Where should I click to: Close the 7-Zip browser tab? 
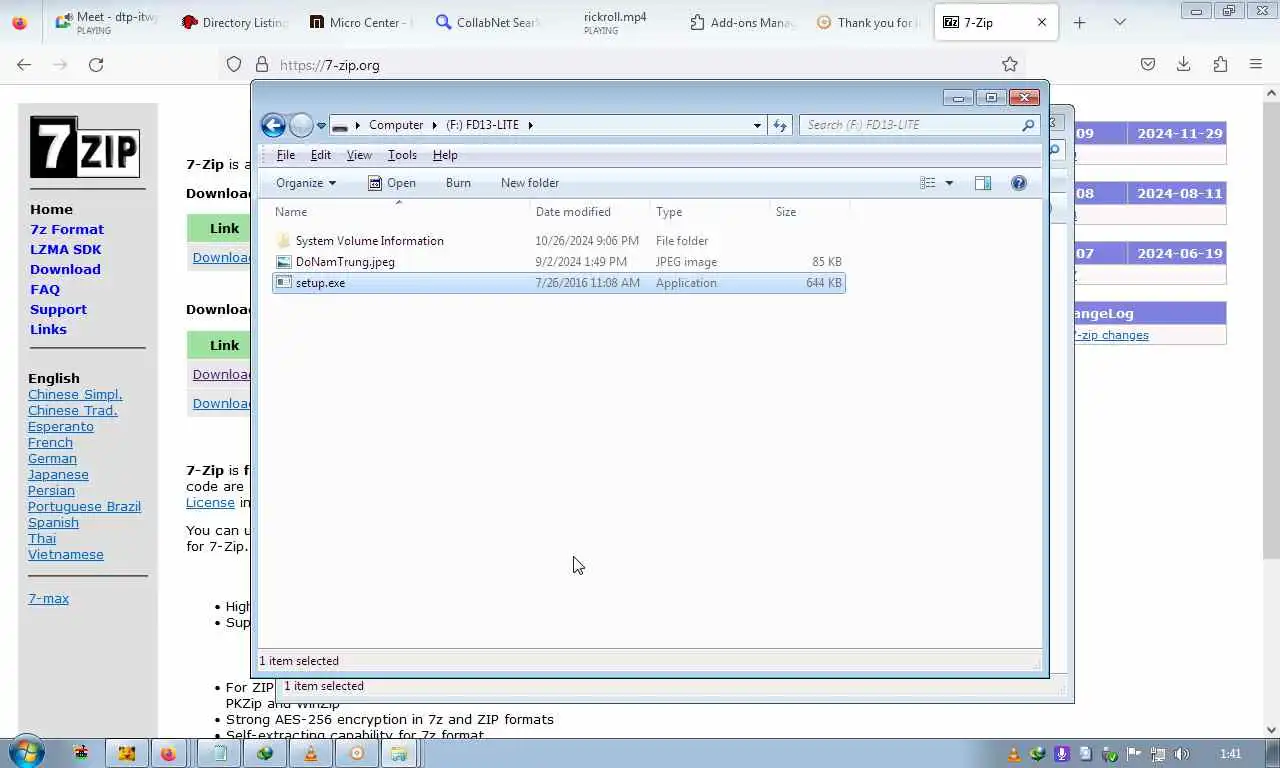pyautogui.click(x=1042, y=22)
